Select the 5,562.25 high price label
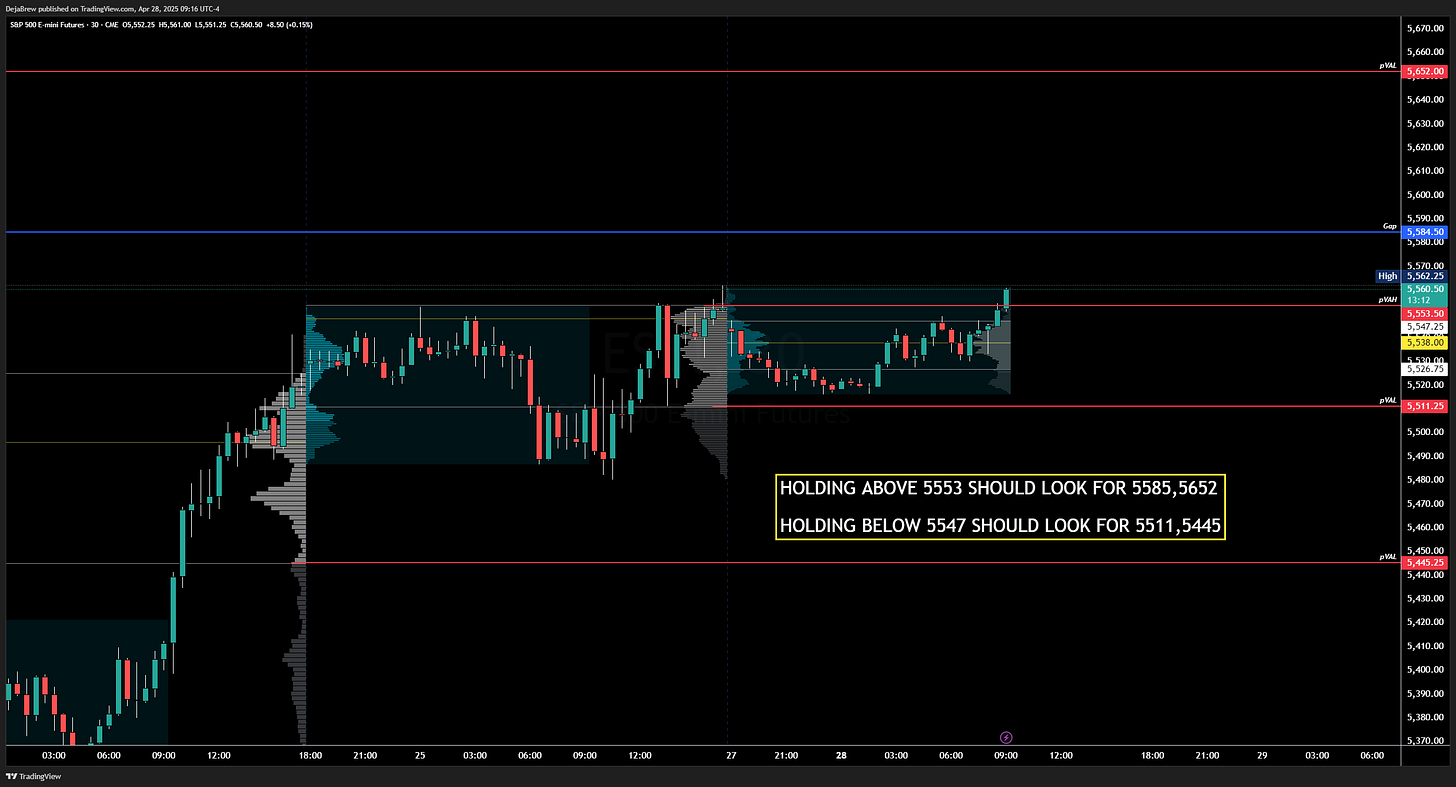 (1424, 276)
